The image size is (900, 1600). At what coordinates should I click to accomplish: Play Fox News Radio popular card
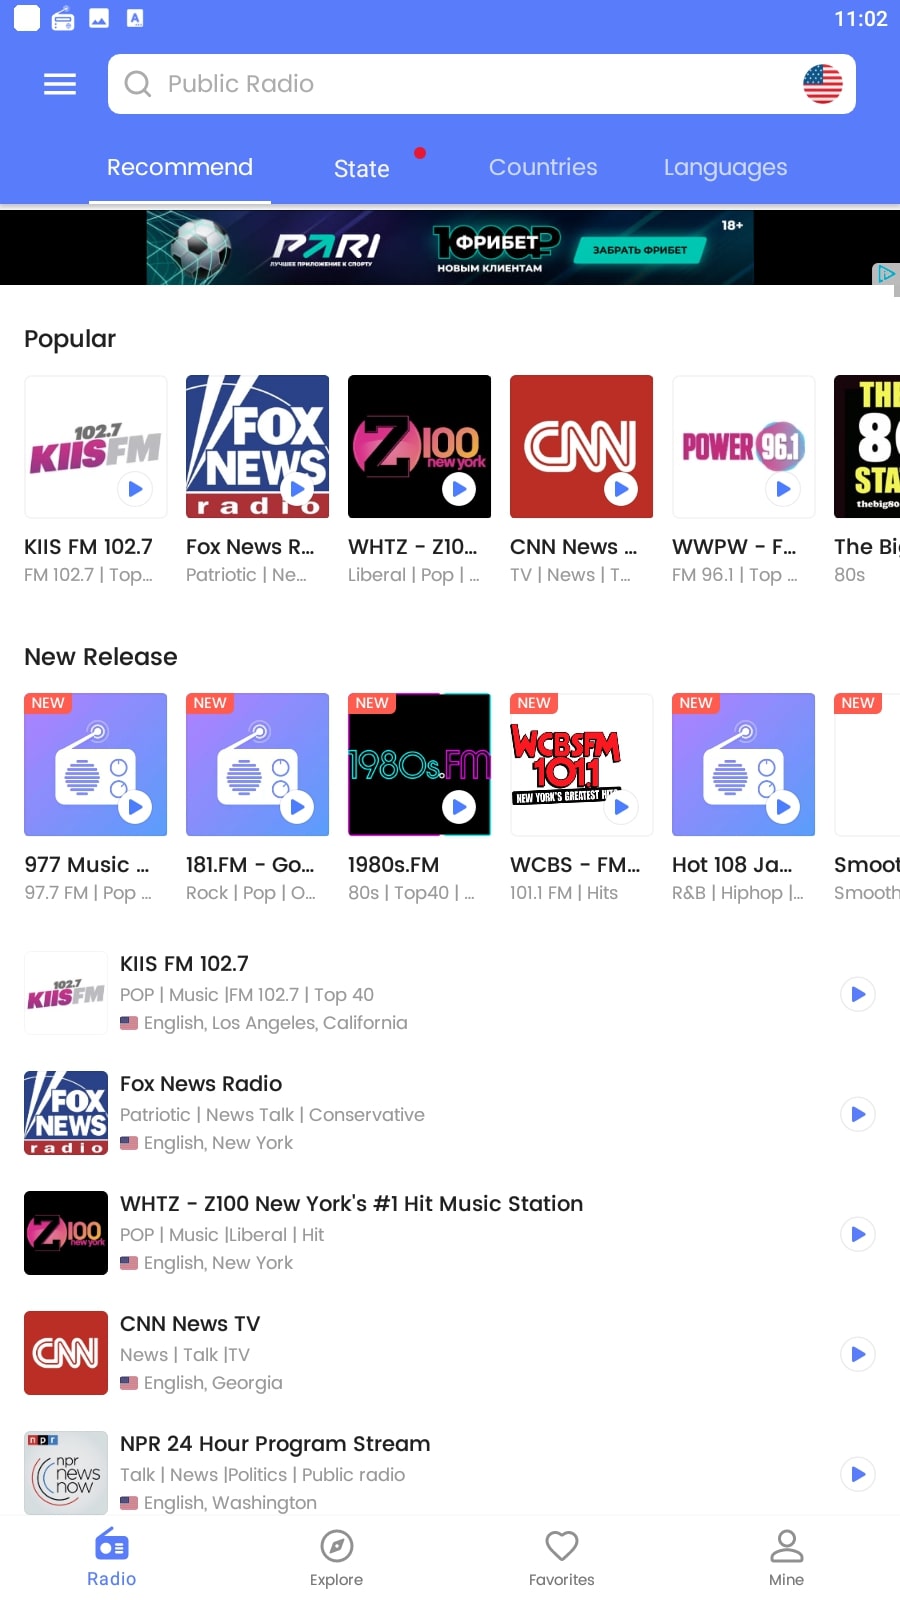click(x=297, y=489)
